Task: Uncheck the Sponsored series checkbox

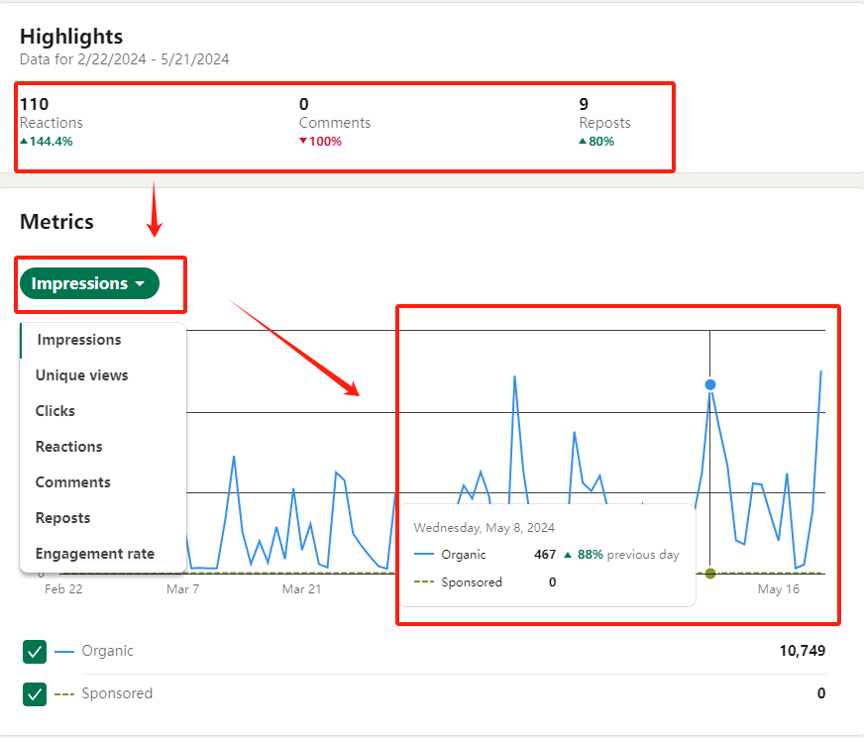Action: tap(35, 694)
